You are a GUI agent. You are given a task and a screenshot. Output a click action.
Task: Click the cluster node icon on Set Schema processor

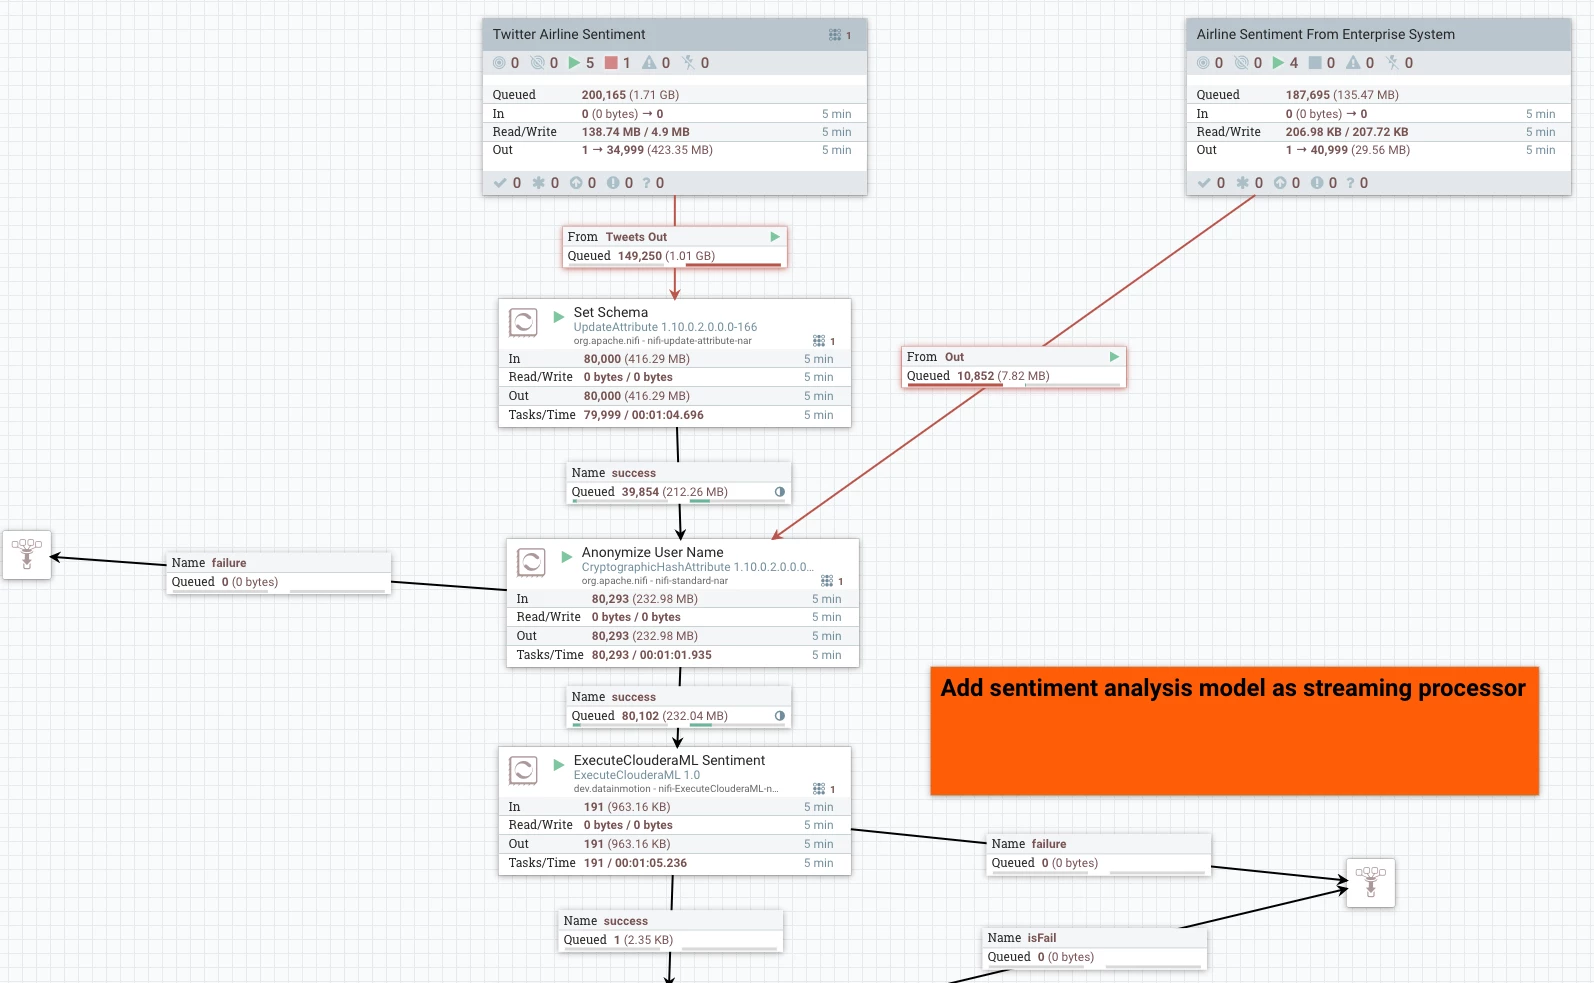819,341
